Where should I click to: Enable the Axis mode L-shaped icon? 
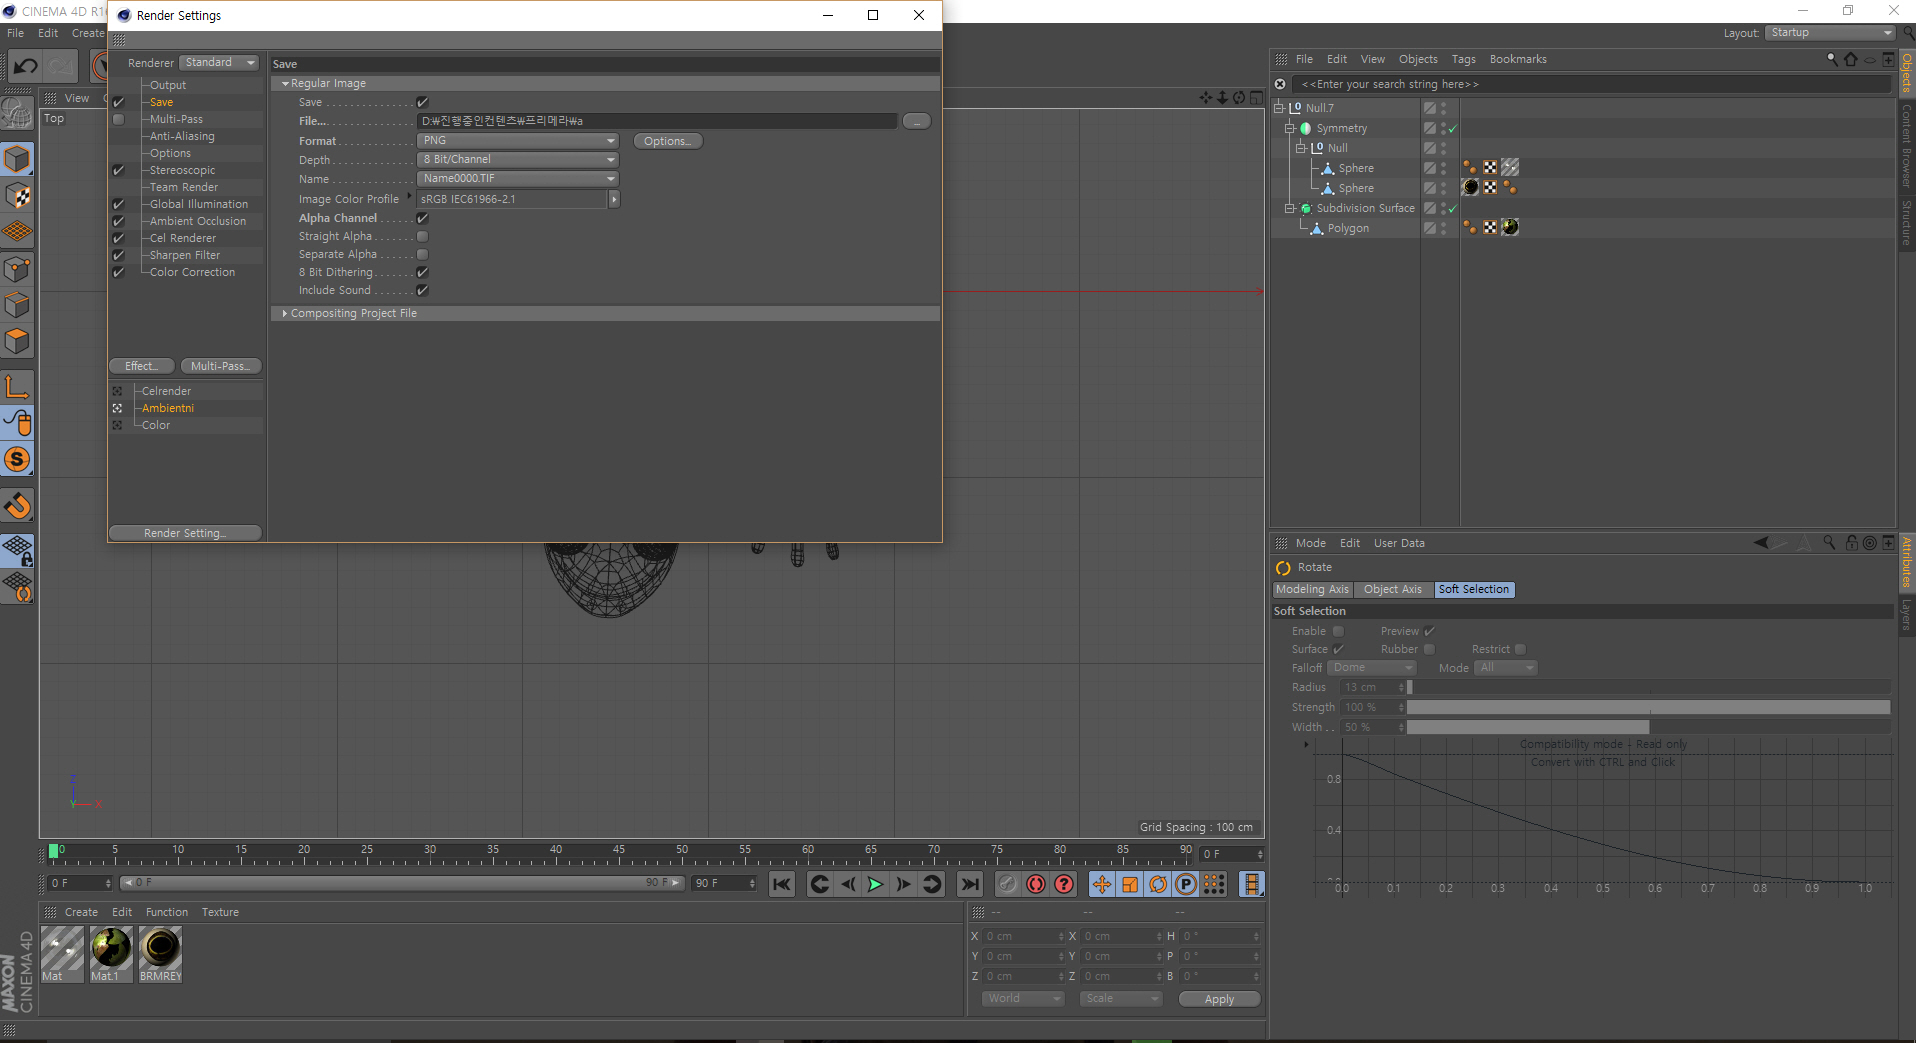coord(18,386)
